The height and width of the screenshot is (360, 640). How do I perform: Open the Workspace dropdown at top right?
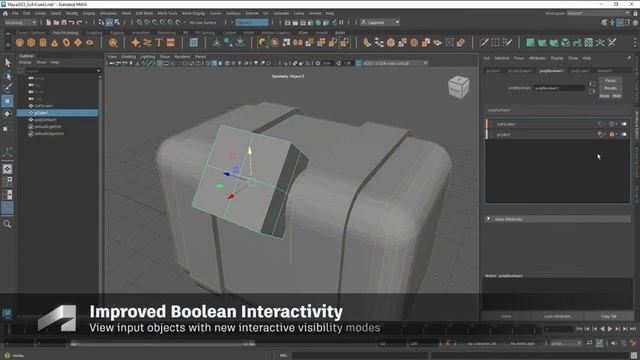coord(598,13)
